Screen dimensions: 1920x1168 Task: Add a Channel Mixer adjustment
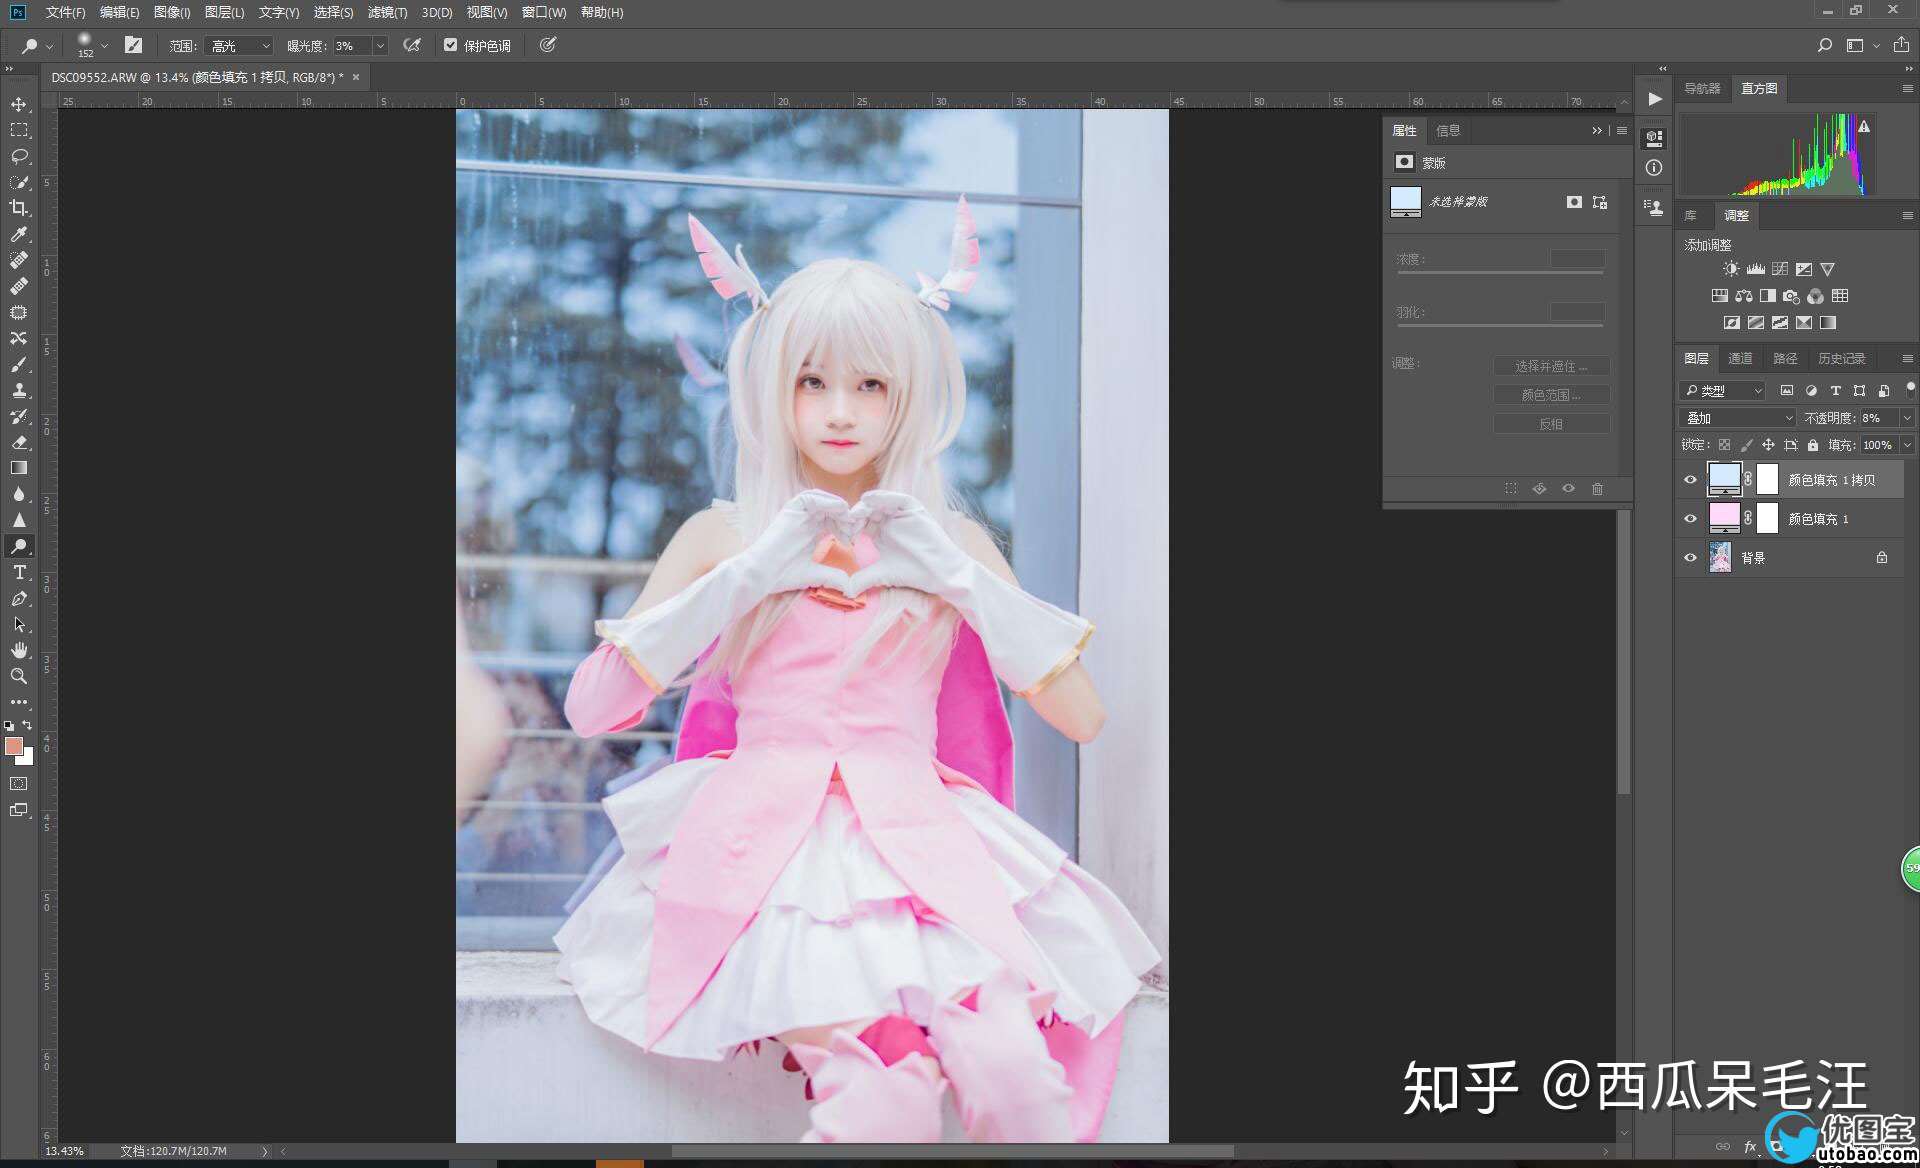point(1816,296)
